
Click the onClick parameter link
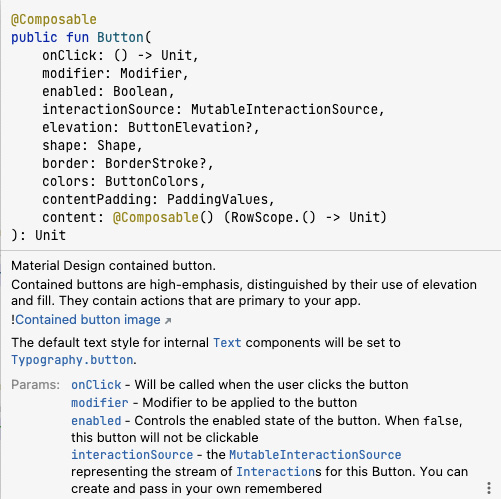(x=96, y=385)
